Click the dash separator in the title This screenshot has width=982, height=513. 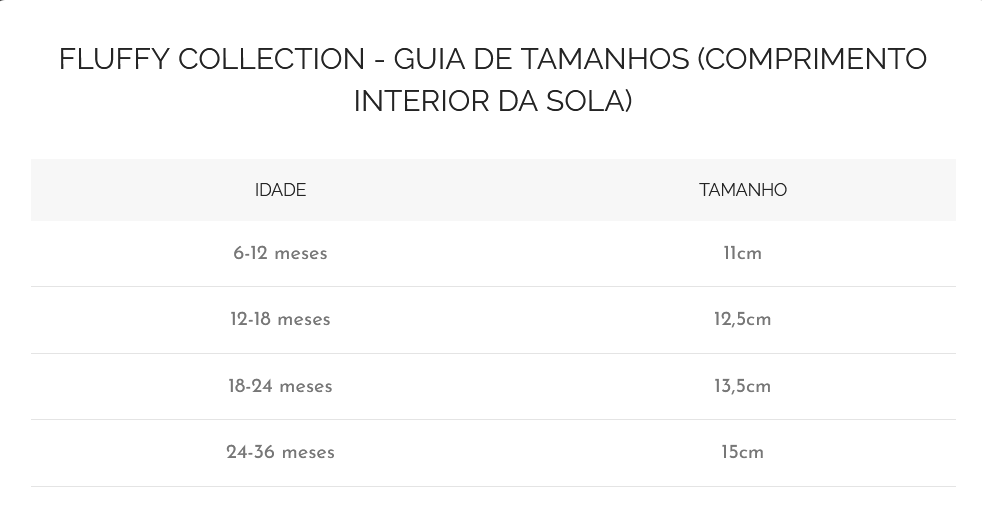(379, 60)
